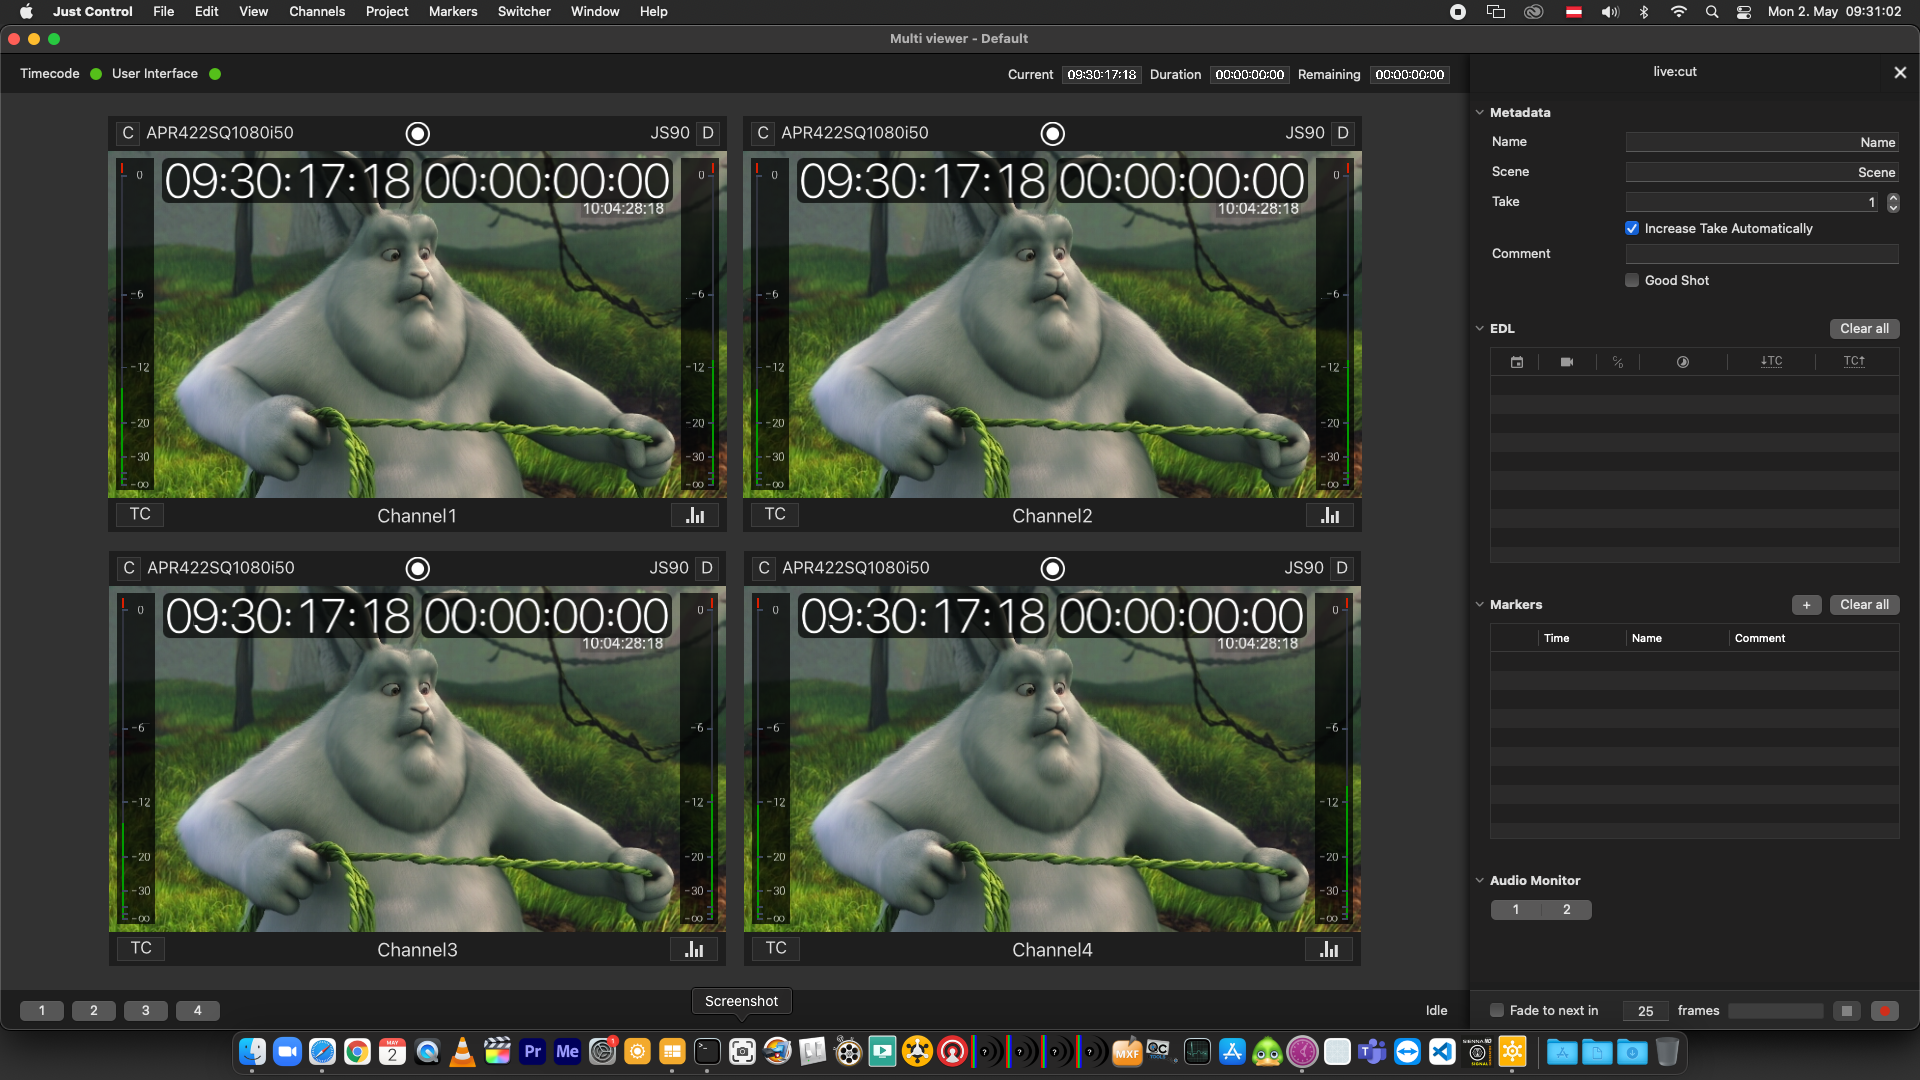Open audio levels icon for Channel4
The width and height of the screenshot is (1920, 1080).
point(1329,949)
